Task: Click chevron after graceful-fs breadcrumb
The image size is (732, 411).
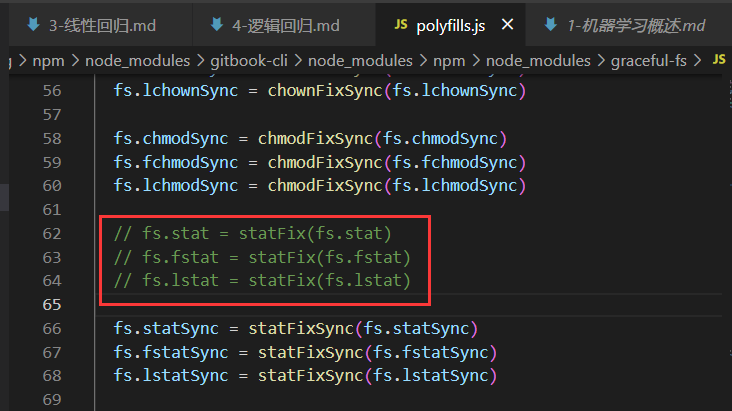Action: (x=698, y=60)
